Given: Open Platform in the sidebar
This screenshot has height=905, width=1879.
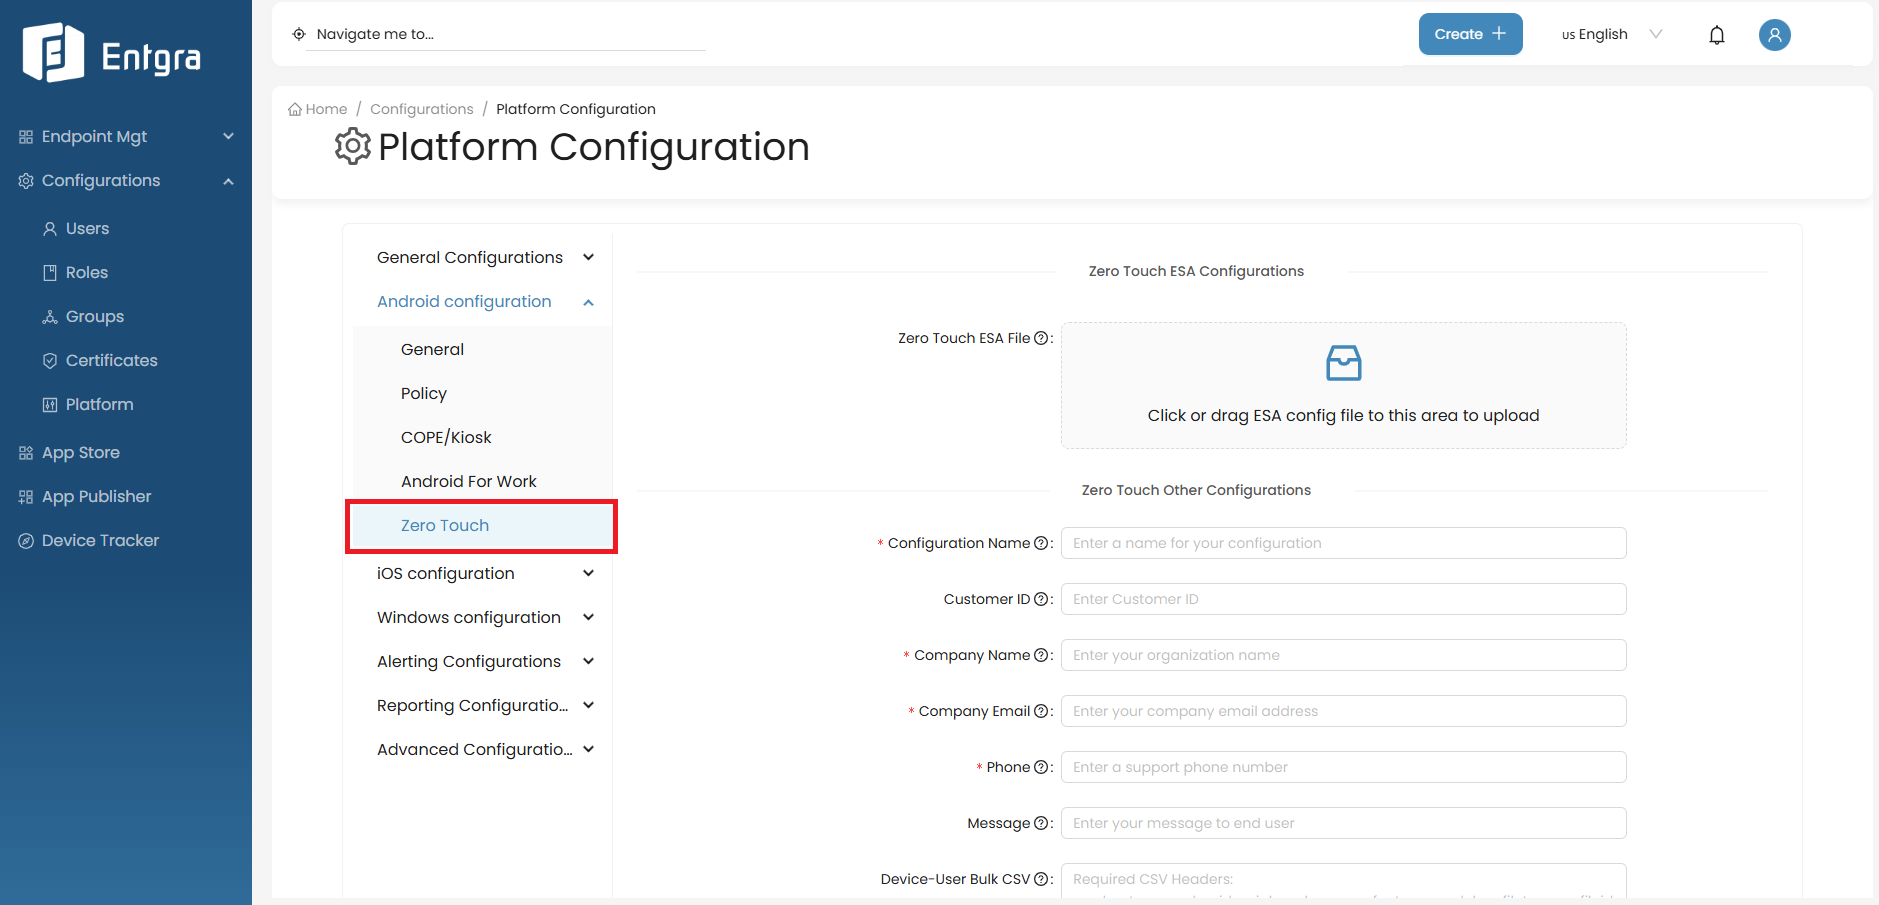Looking at the screenshot, I should point(99,404).
